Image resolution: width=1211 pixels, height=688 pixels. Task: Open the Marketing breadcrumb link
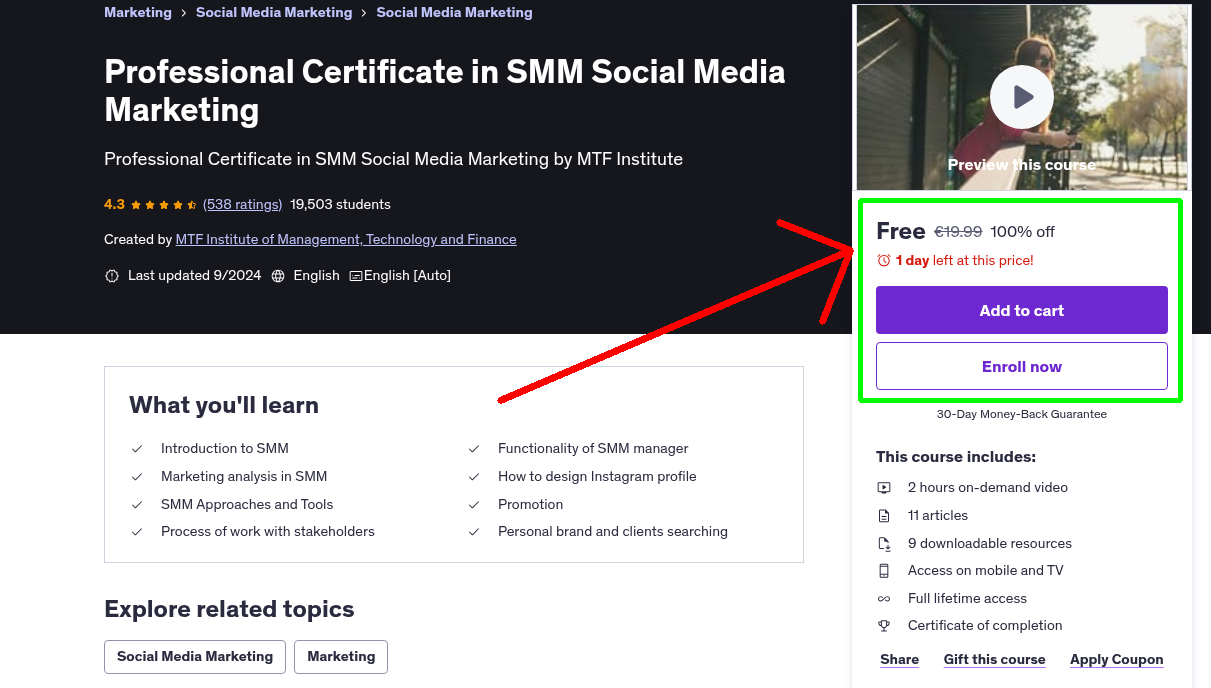tap(138, 12)
